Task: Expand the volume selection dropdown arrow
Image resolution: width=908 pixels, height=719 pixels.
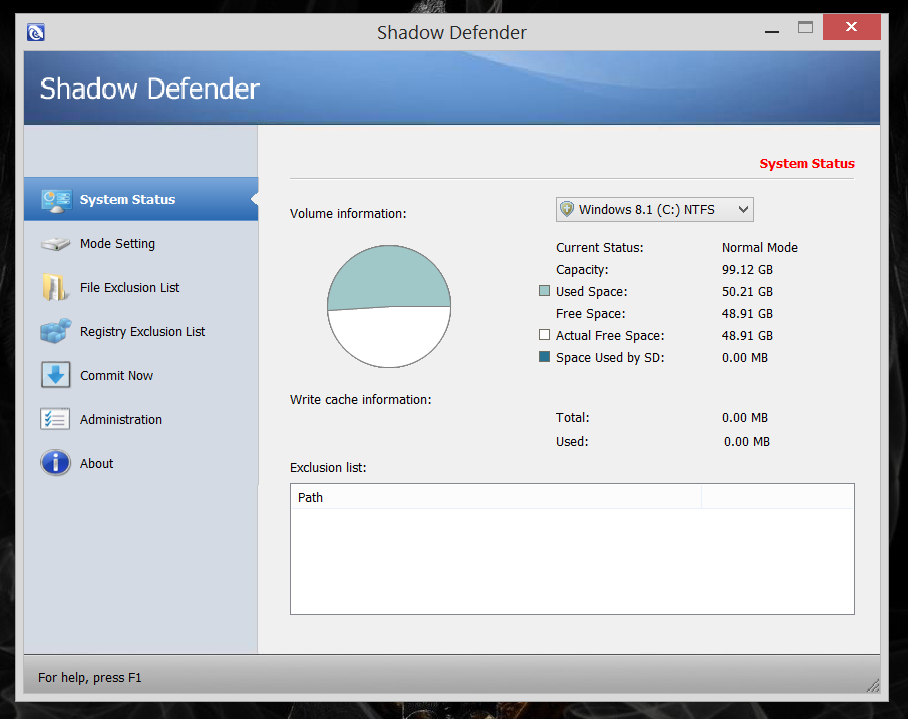Action: point(743,210)
